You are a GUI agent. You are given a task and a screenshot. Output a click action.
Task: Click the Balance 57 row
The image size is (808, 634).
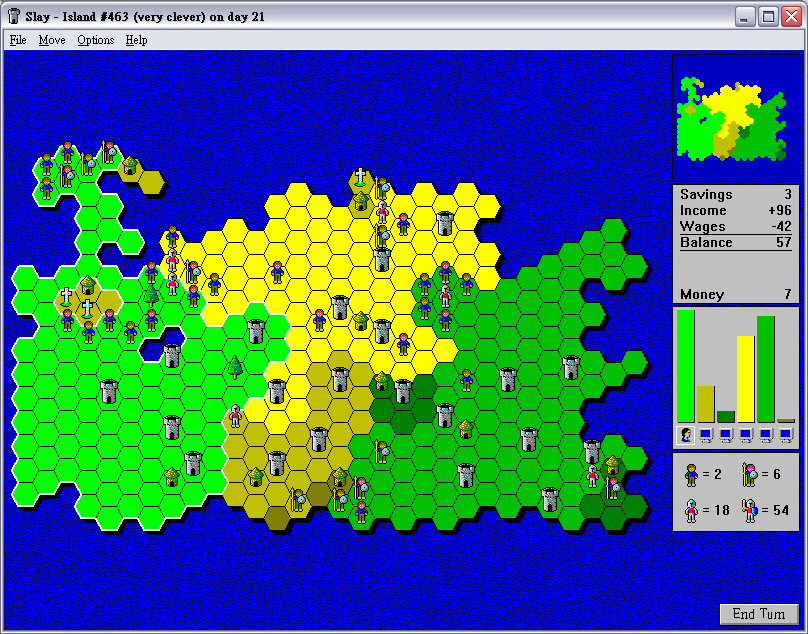coord(735,243)
